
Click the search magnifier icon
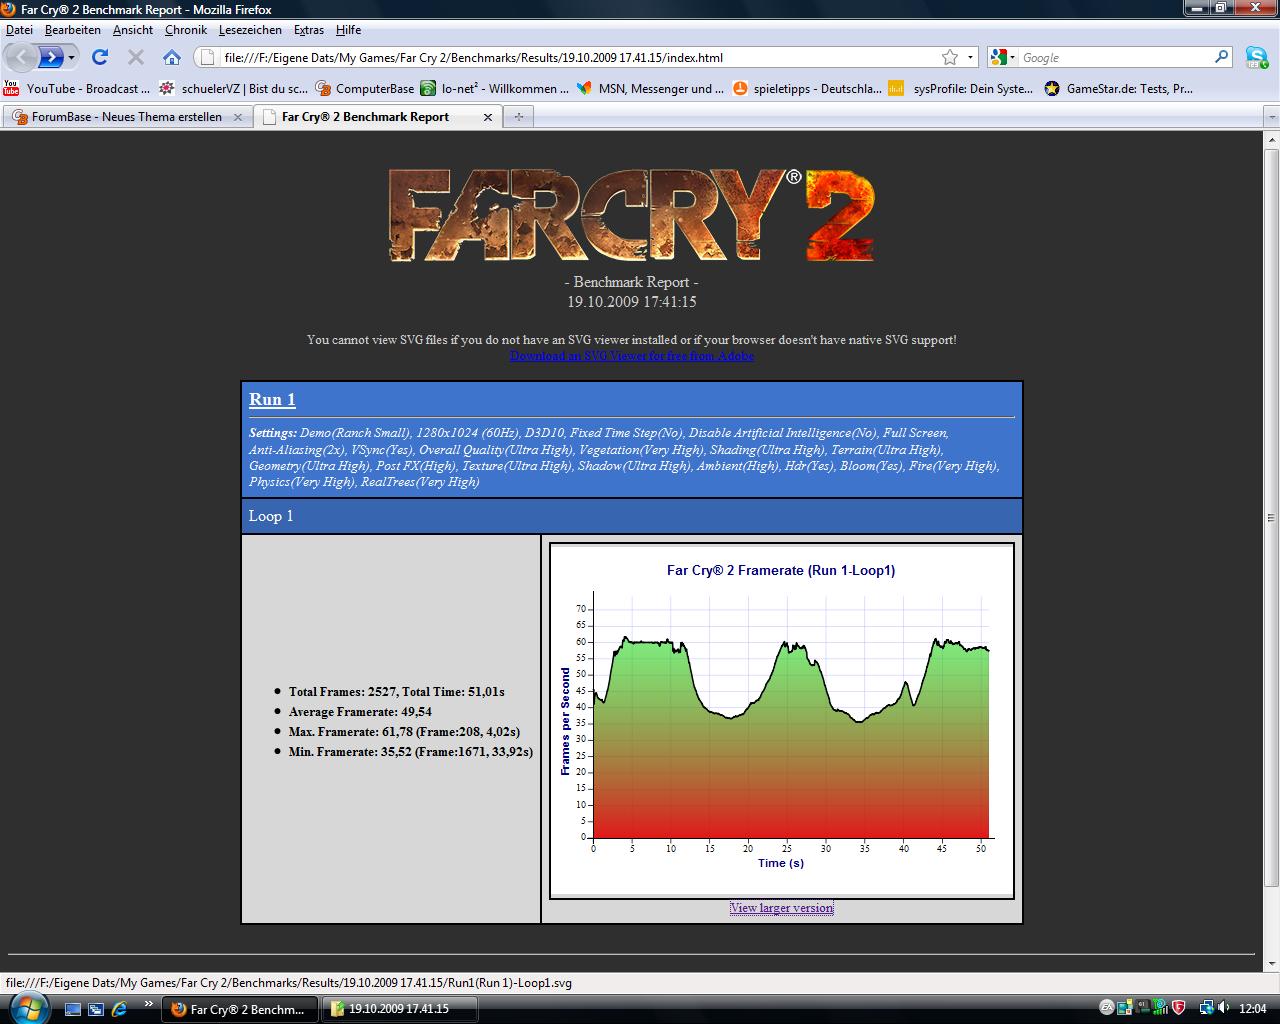click(x=1222, y=57)
